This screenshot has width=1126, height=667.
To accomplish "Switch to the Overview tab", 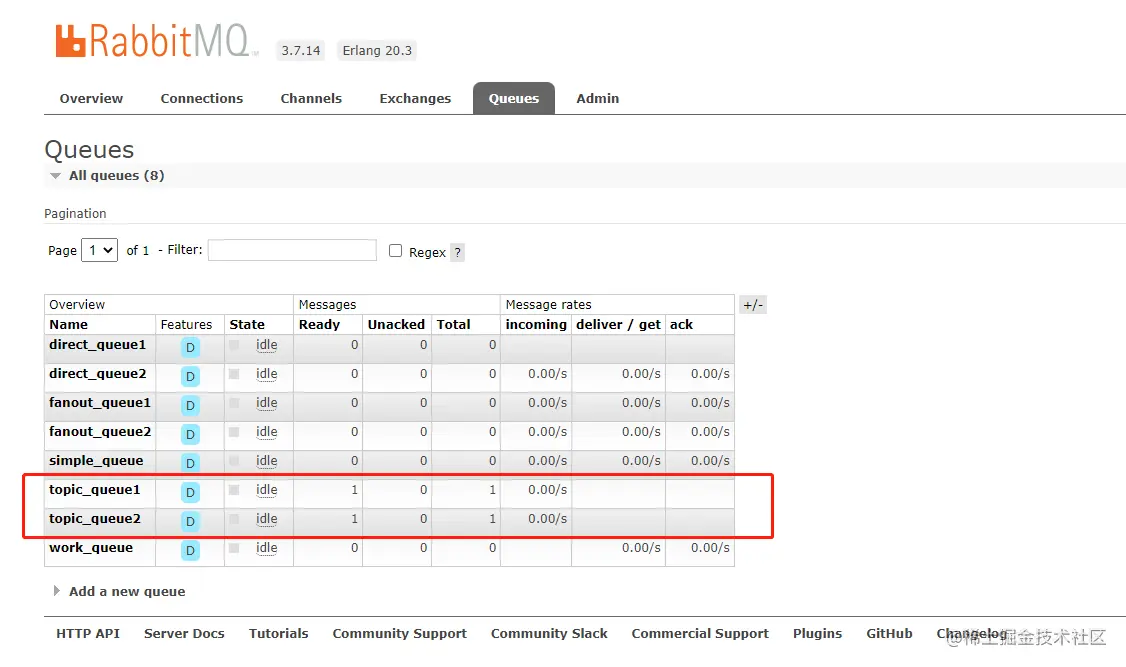I will tap(91, 98).
